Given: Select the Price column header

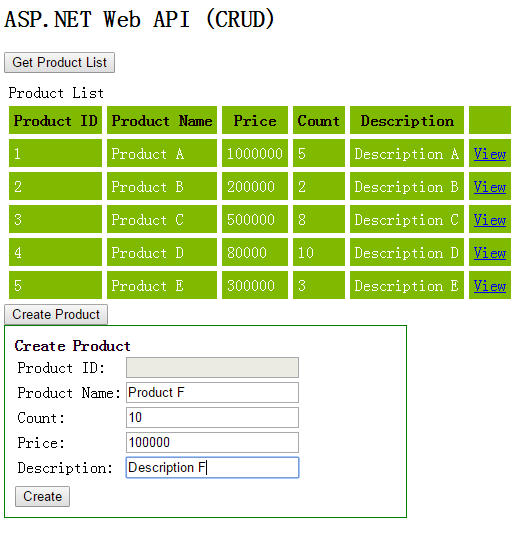Looking at the screenshot, I should pos(255,120).
